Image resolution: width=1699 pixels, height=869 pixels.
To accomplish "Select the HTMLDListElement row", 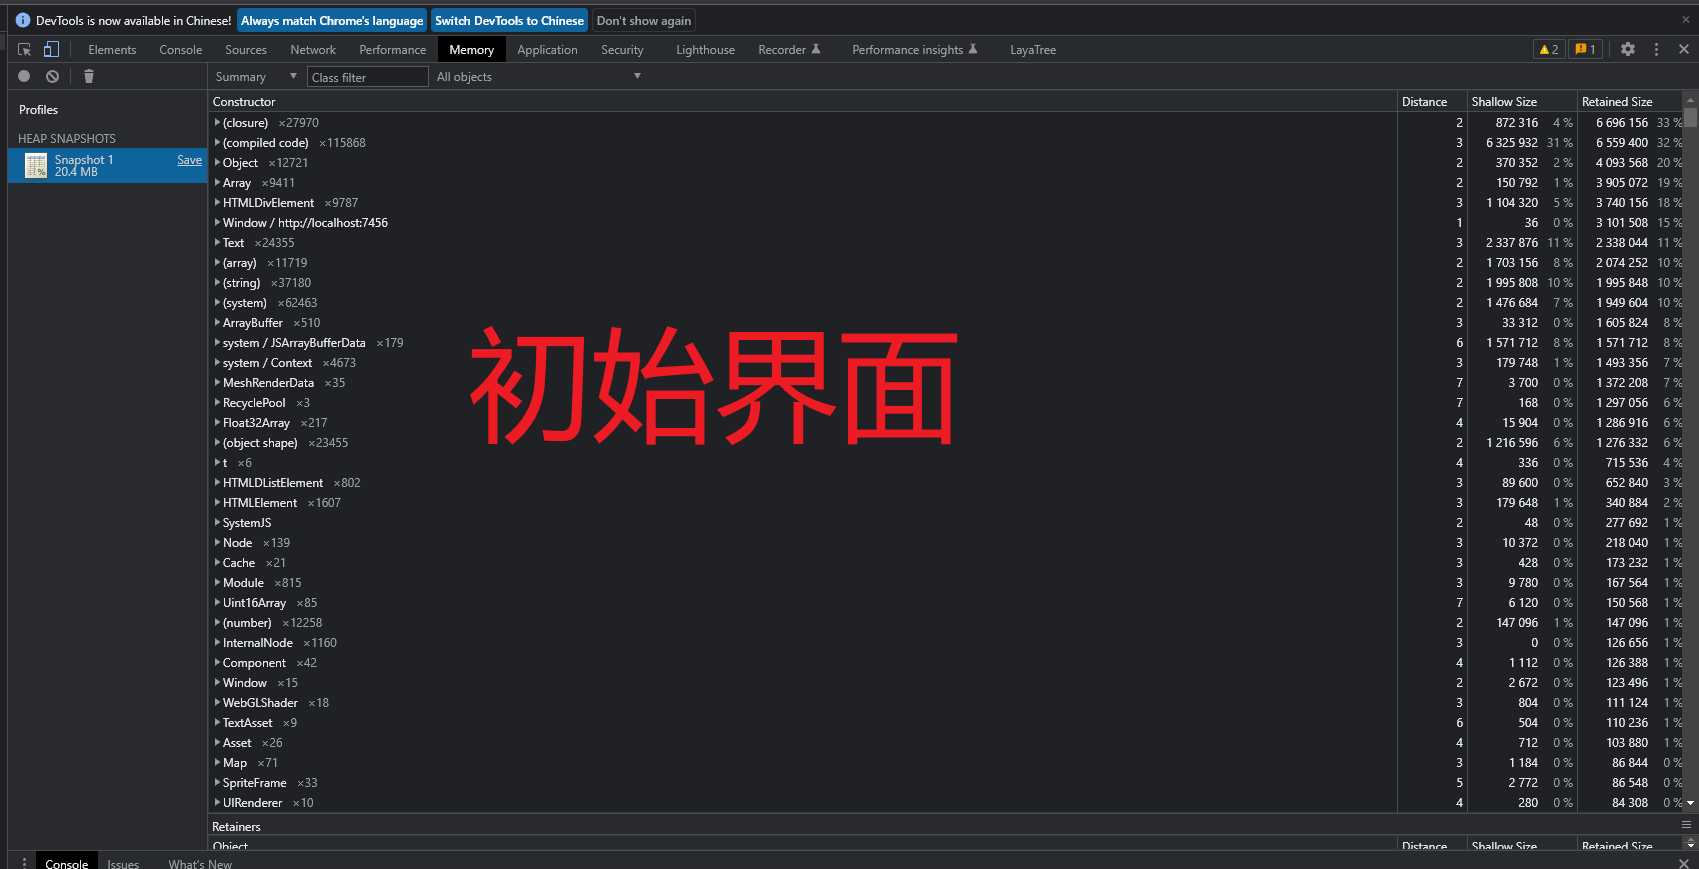I will pos(947,482).
